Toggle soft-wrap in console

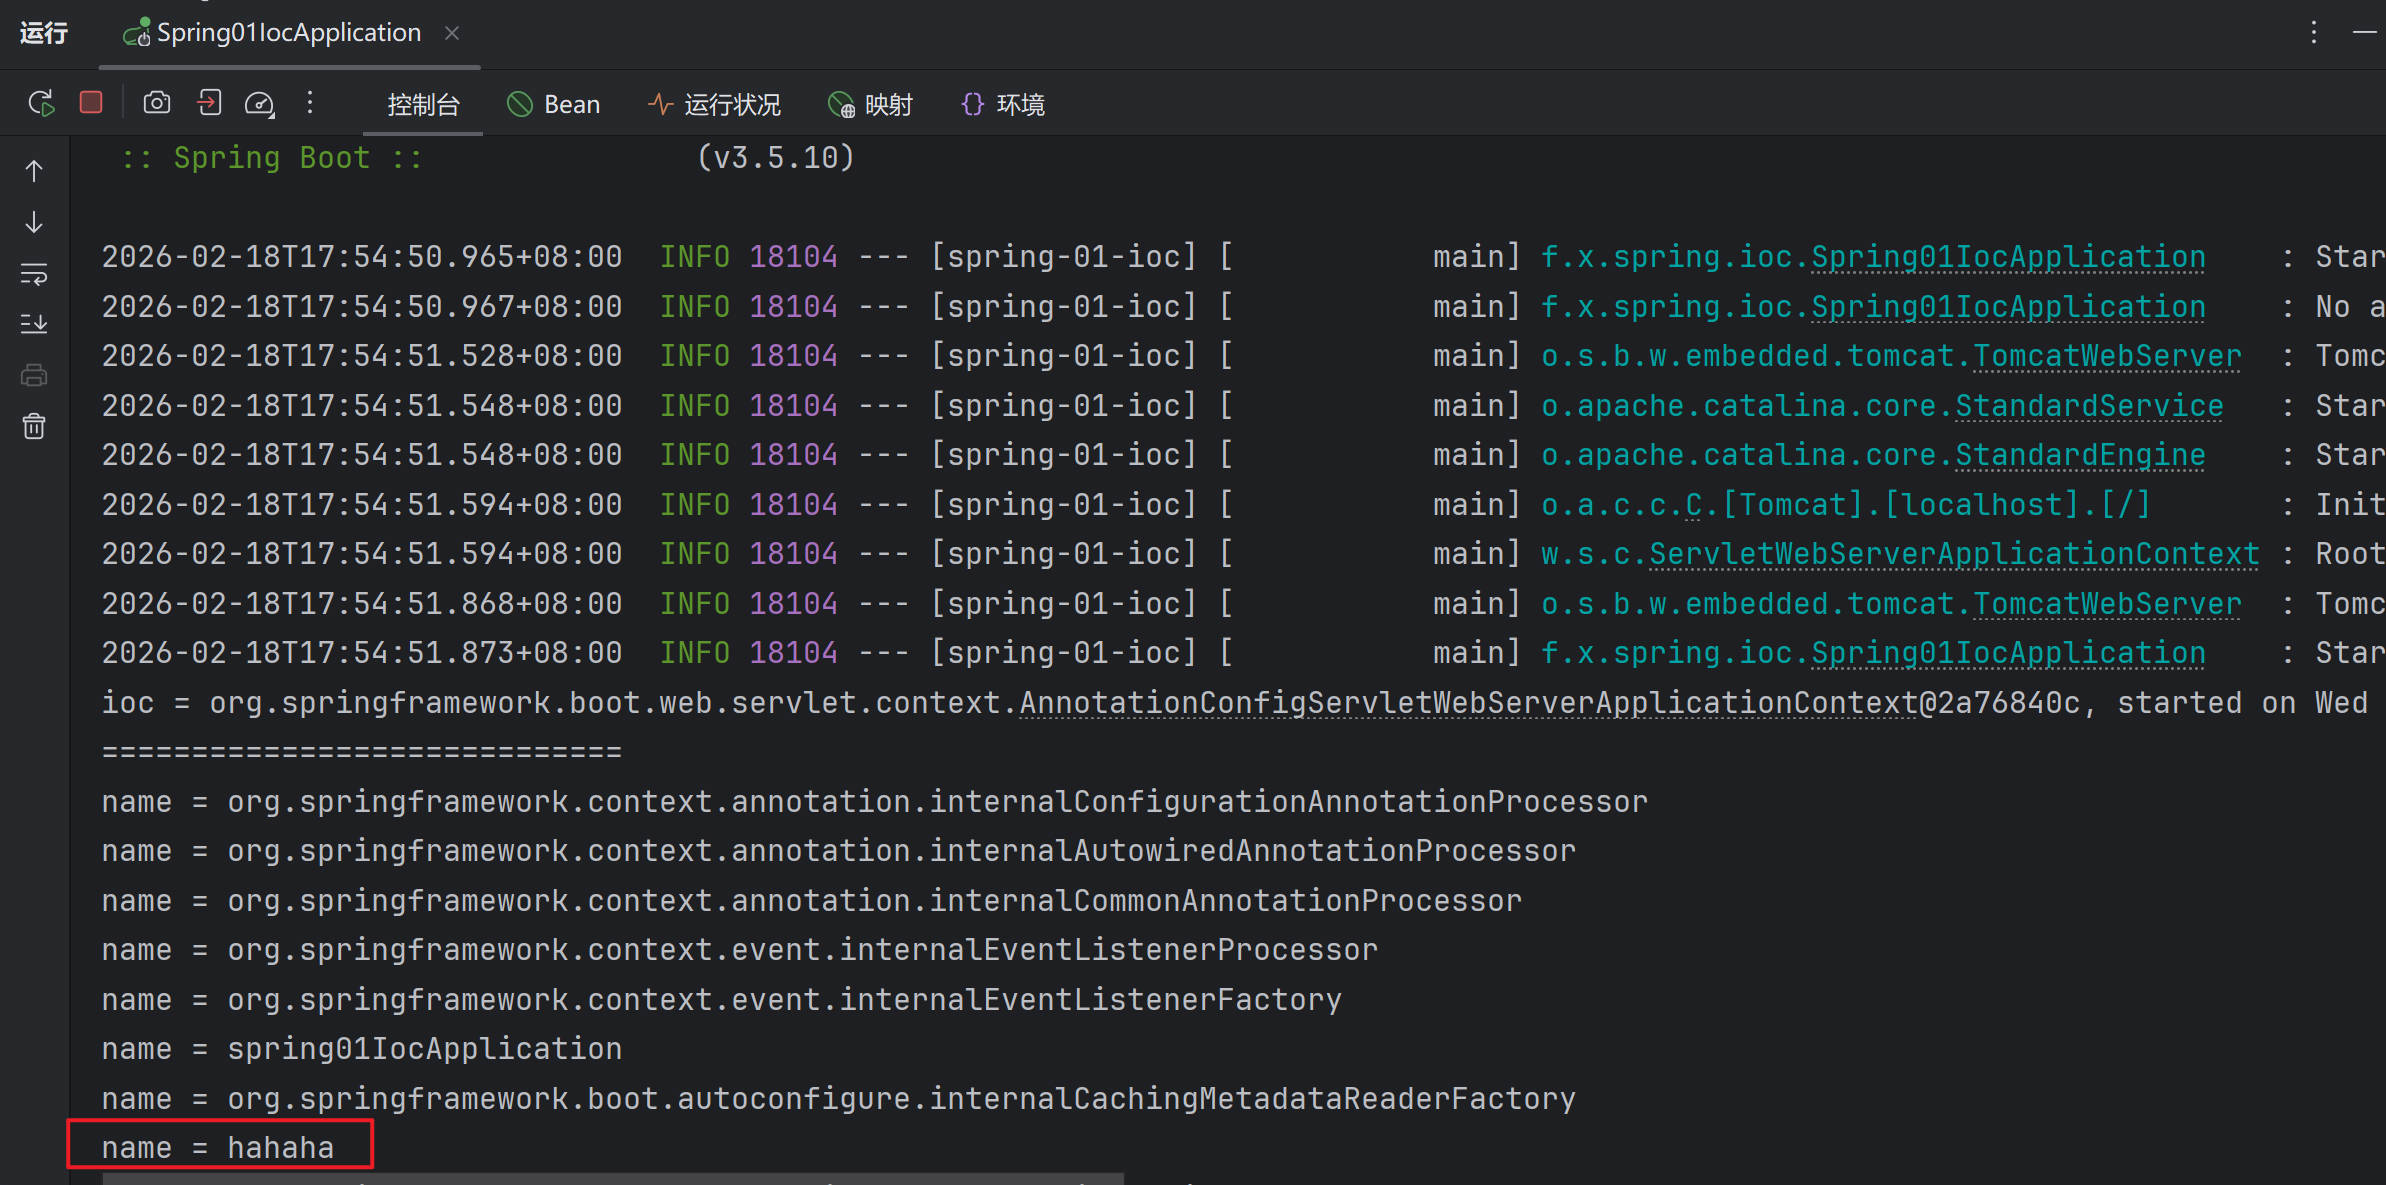34,273
